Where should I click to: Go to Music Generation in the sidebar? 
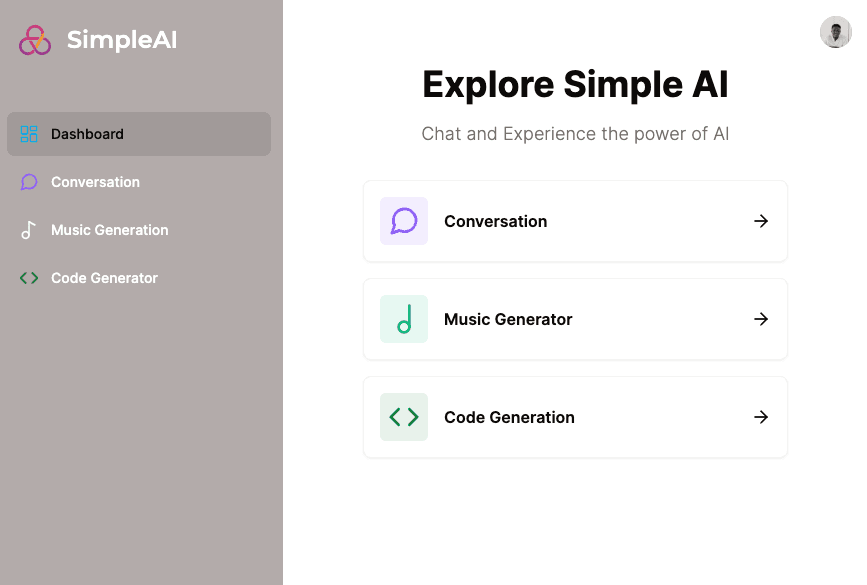click(x=109, y=230)
